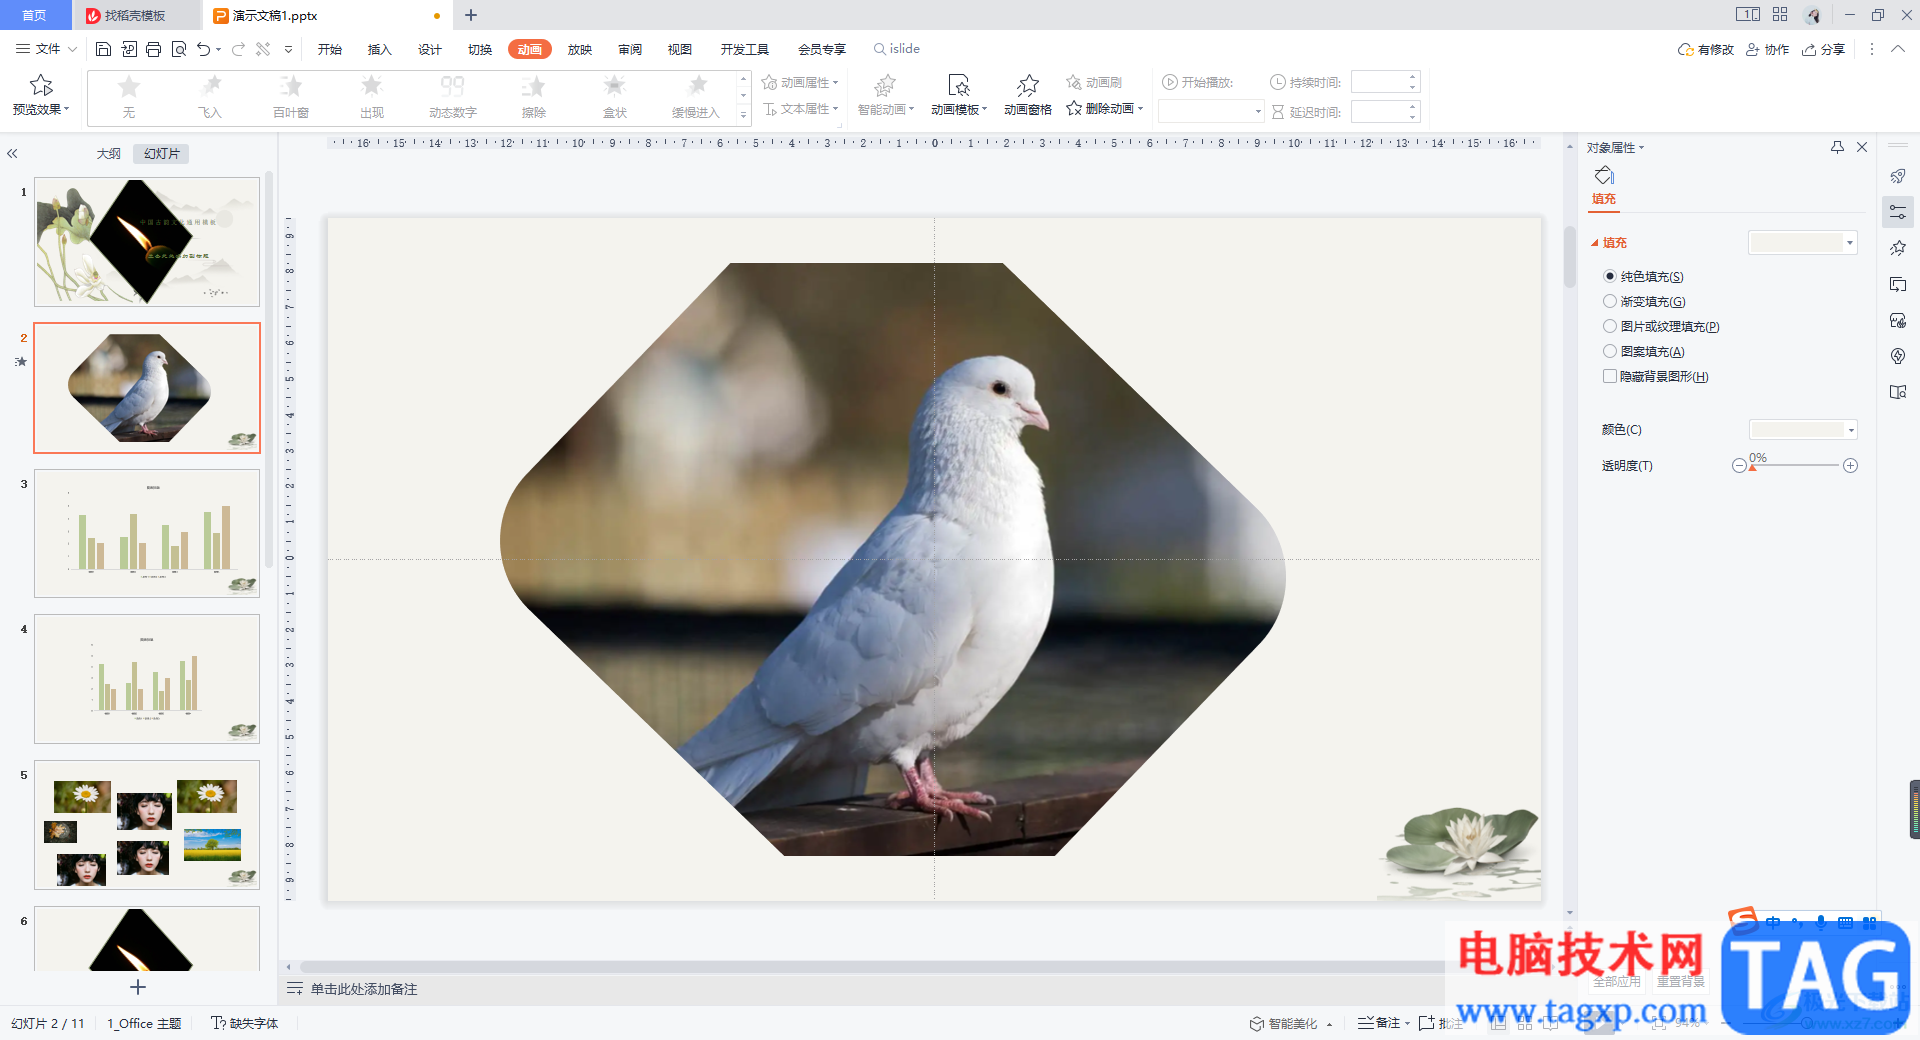Click the Save icon in quick access toolbar
Image resolution: width=1920 pixels, height=1040 pixels.
103,49
